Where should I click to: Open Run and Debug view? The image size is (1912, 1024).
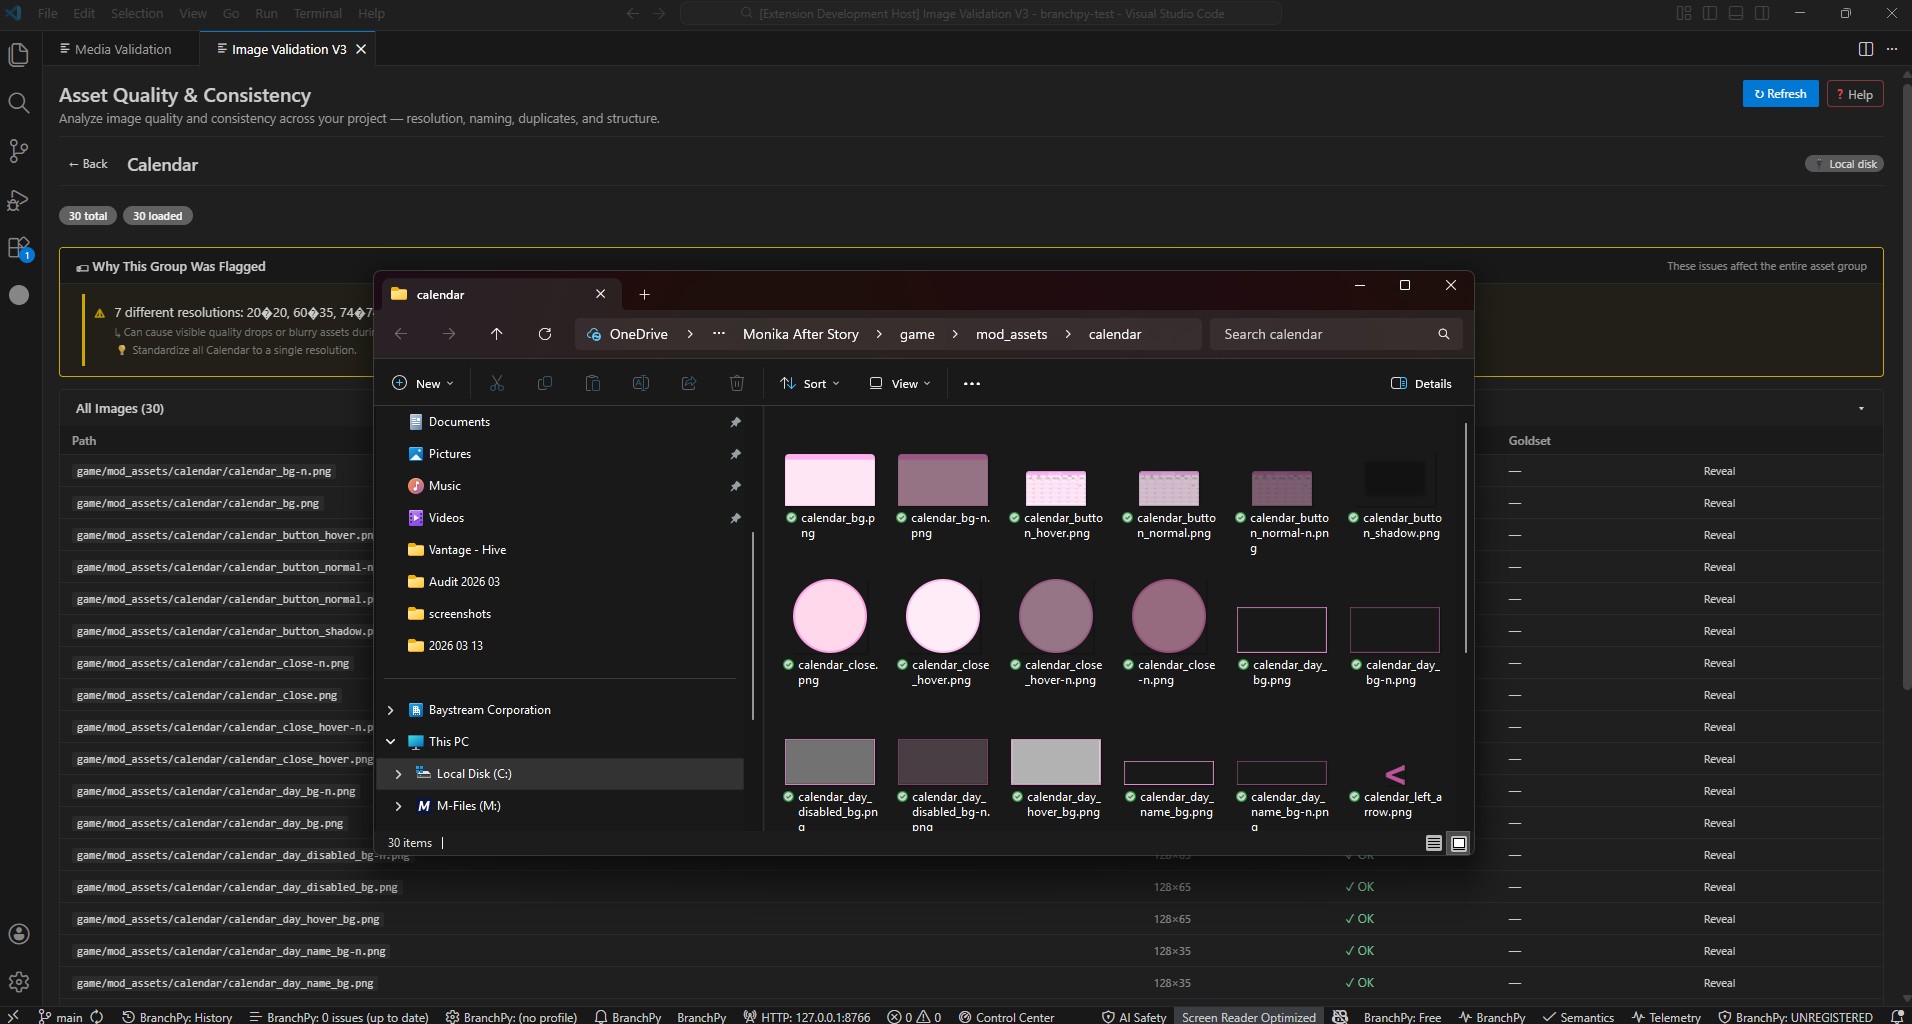tap(18, 200)
